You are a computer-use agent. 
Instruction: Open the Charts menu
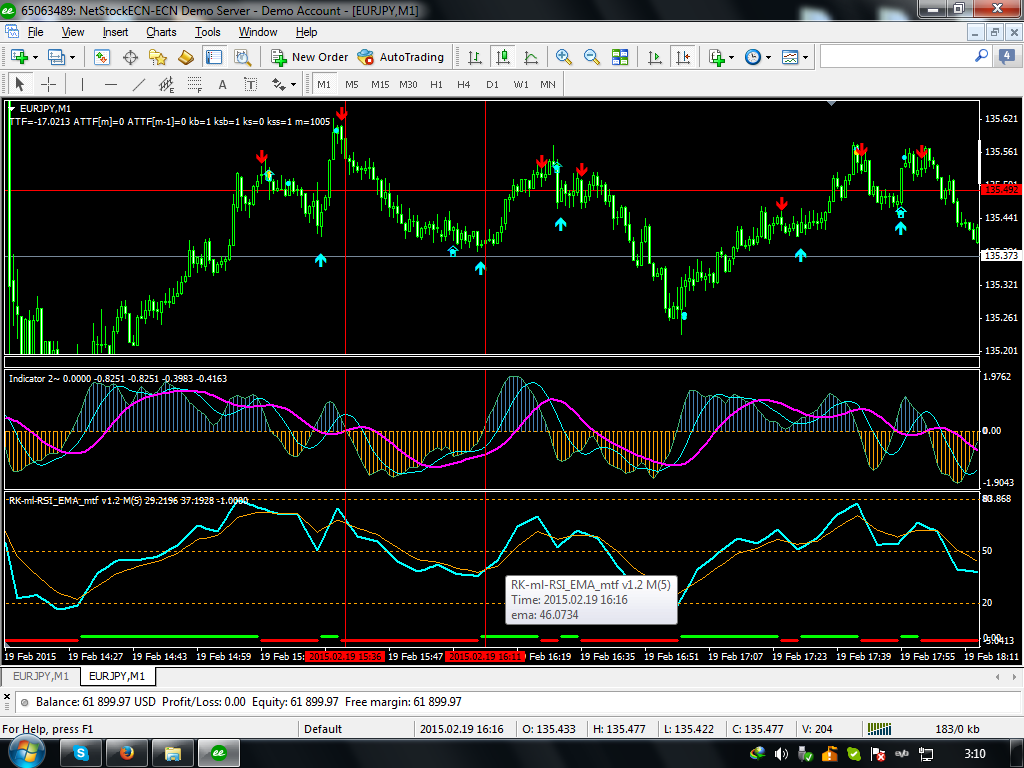pos(161,32)
